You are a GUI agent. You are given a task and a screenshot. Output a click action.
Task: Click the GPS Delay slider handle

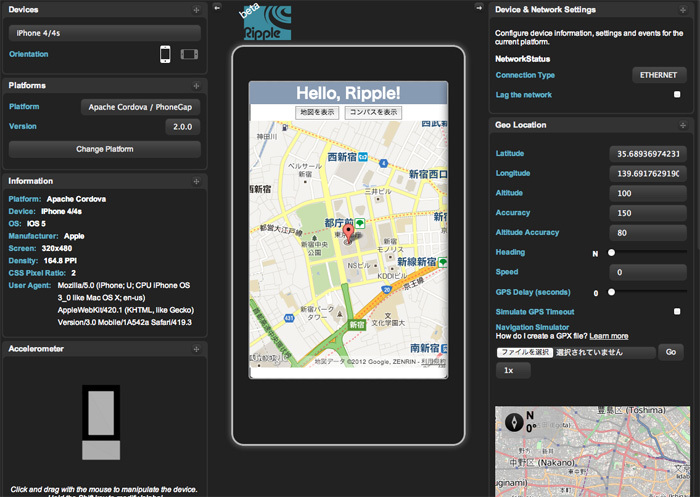612,292
